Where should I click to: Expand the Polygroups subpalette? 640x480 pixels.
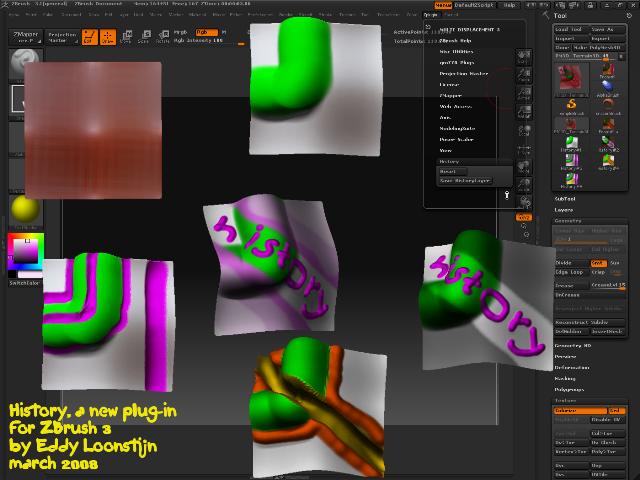point(569,390)
